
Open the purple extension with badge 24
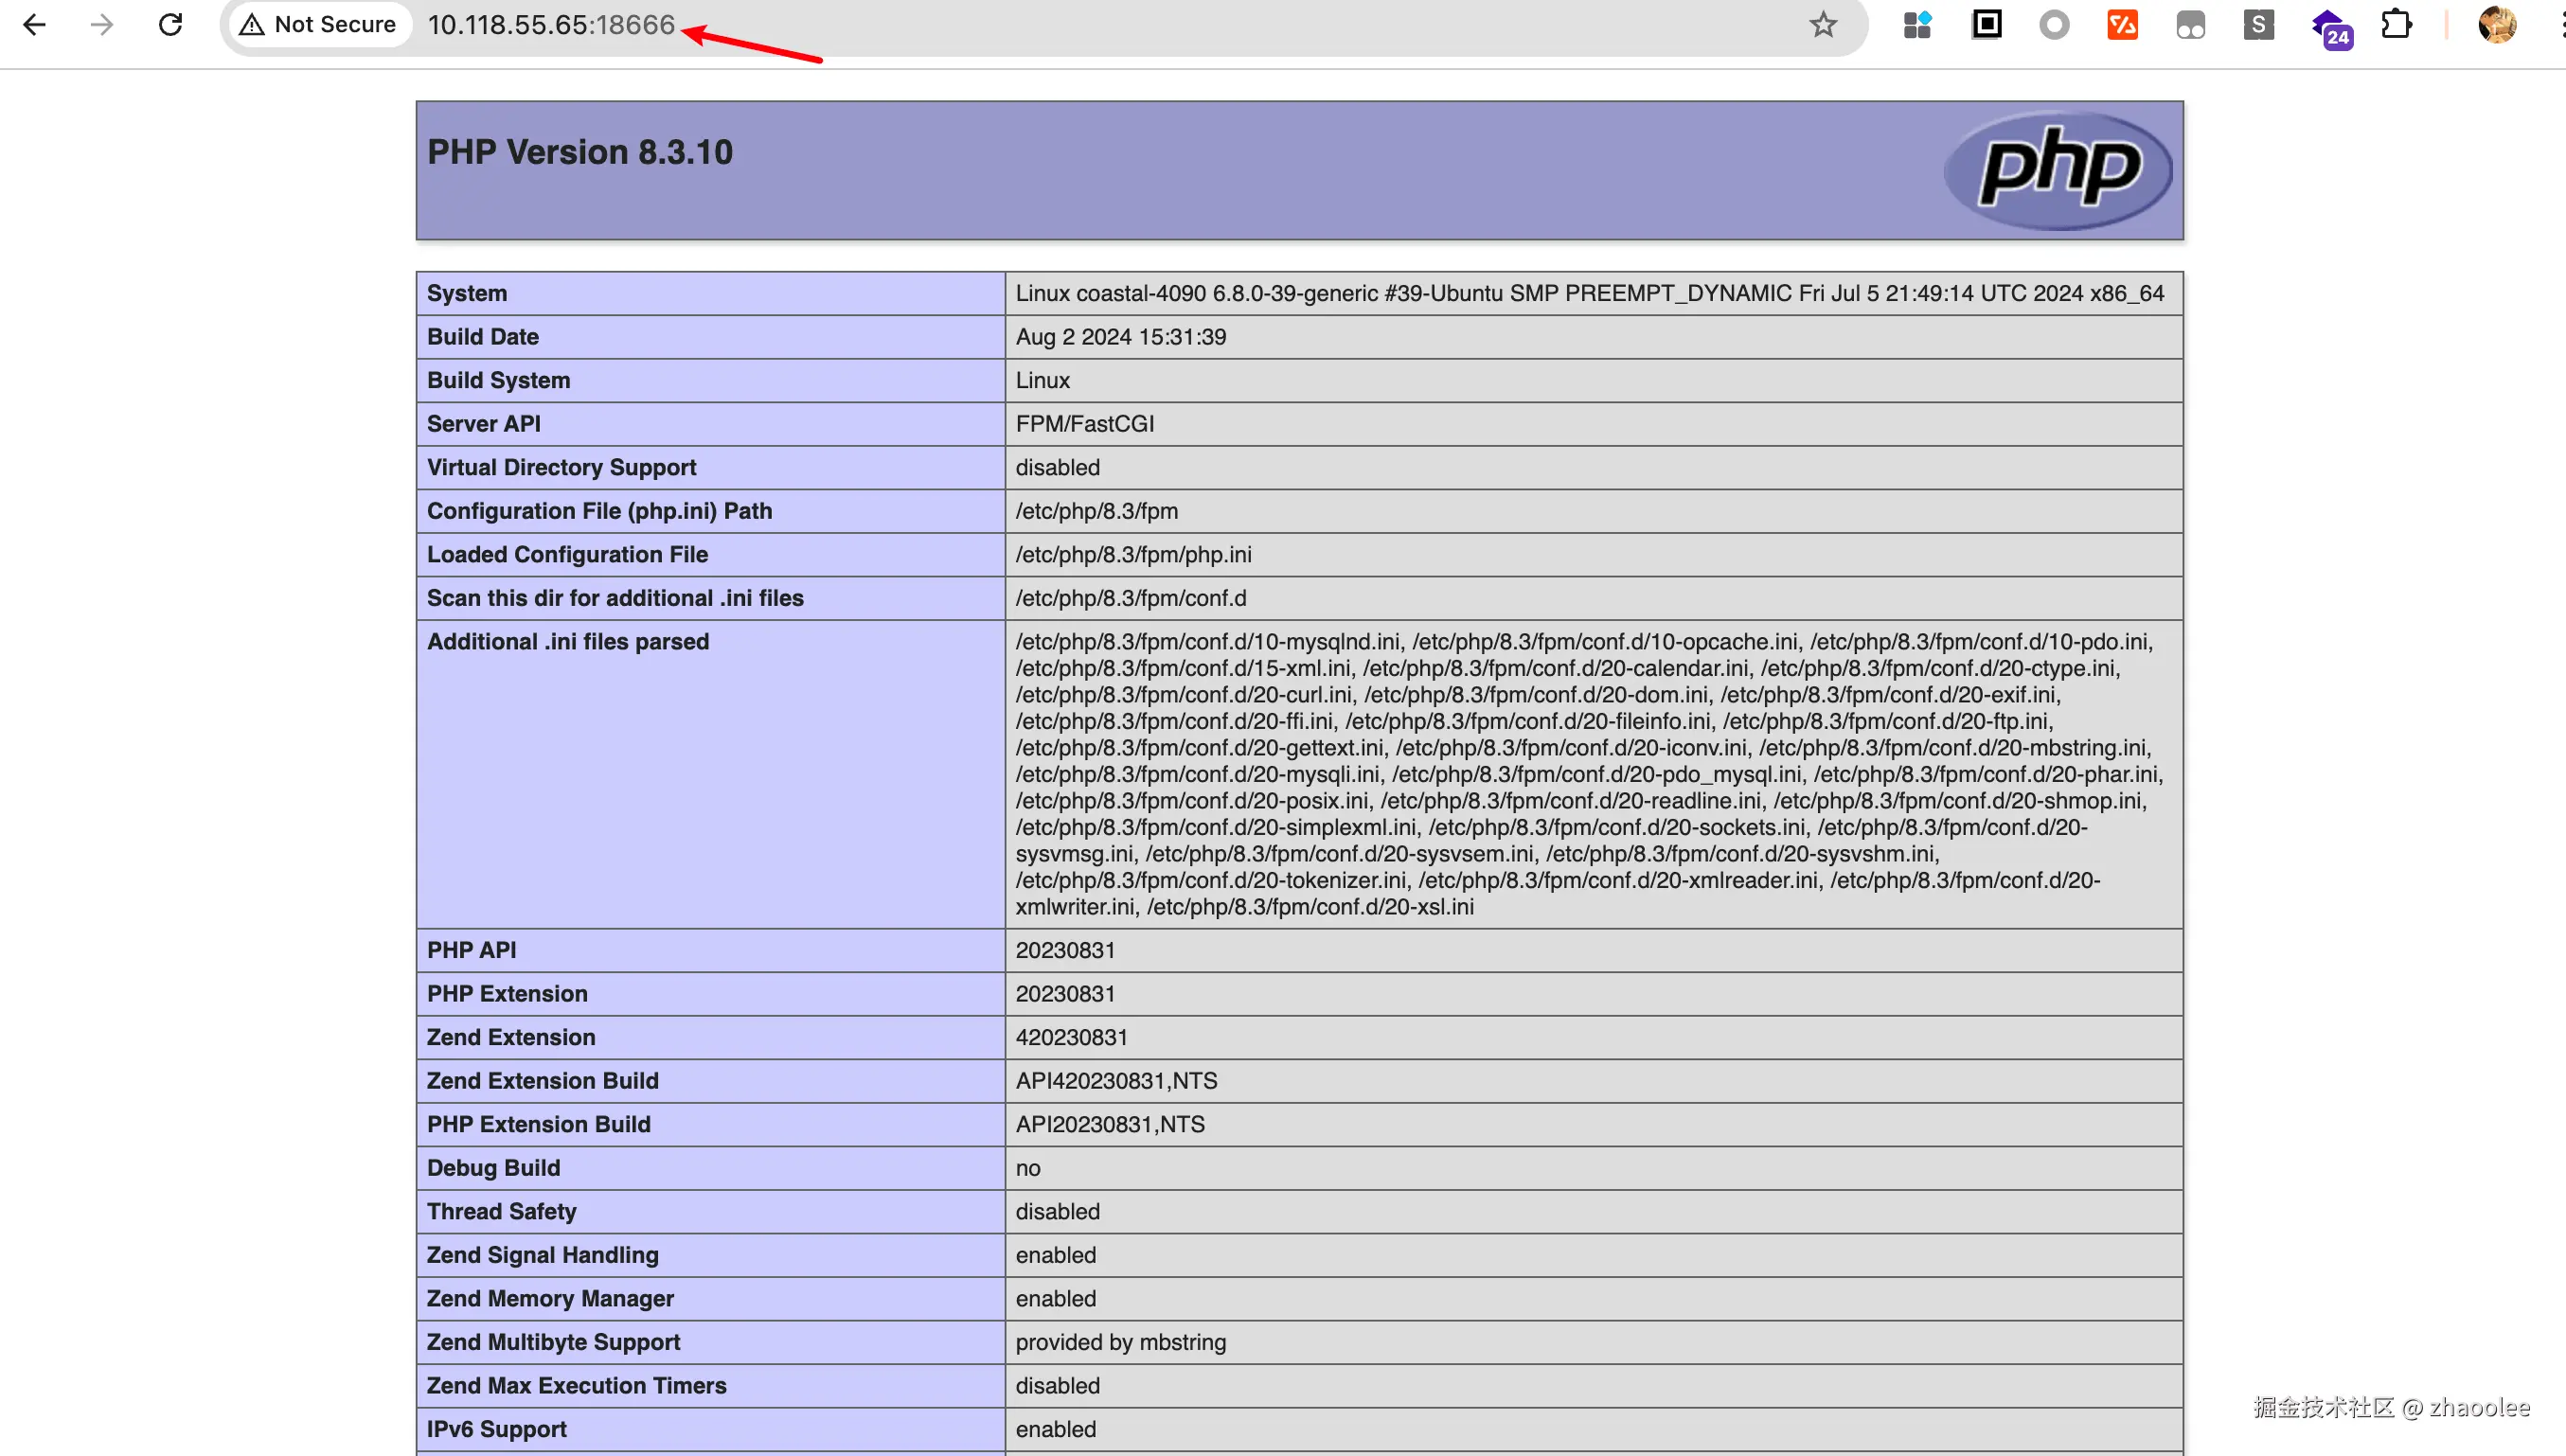[x=2329, y=26]
